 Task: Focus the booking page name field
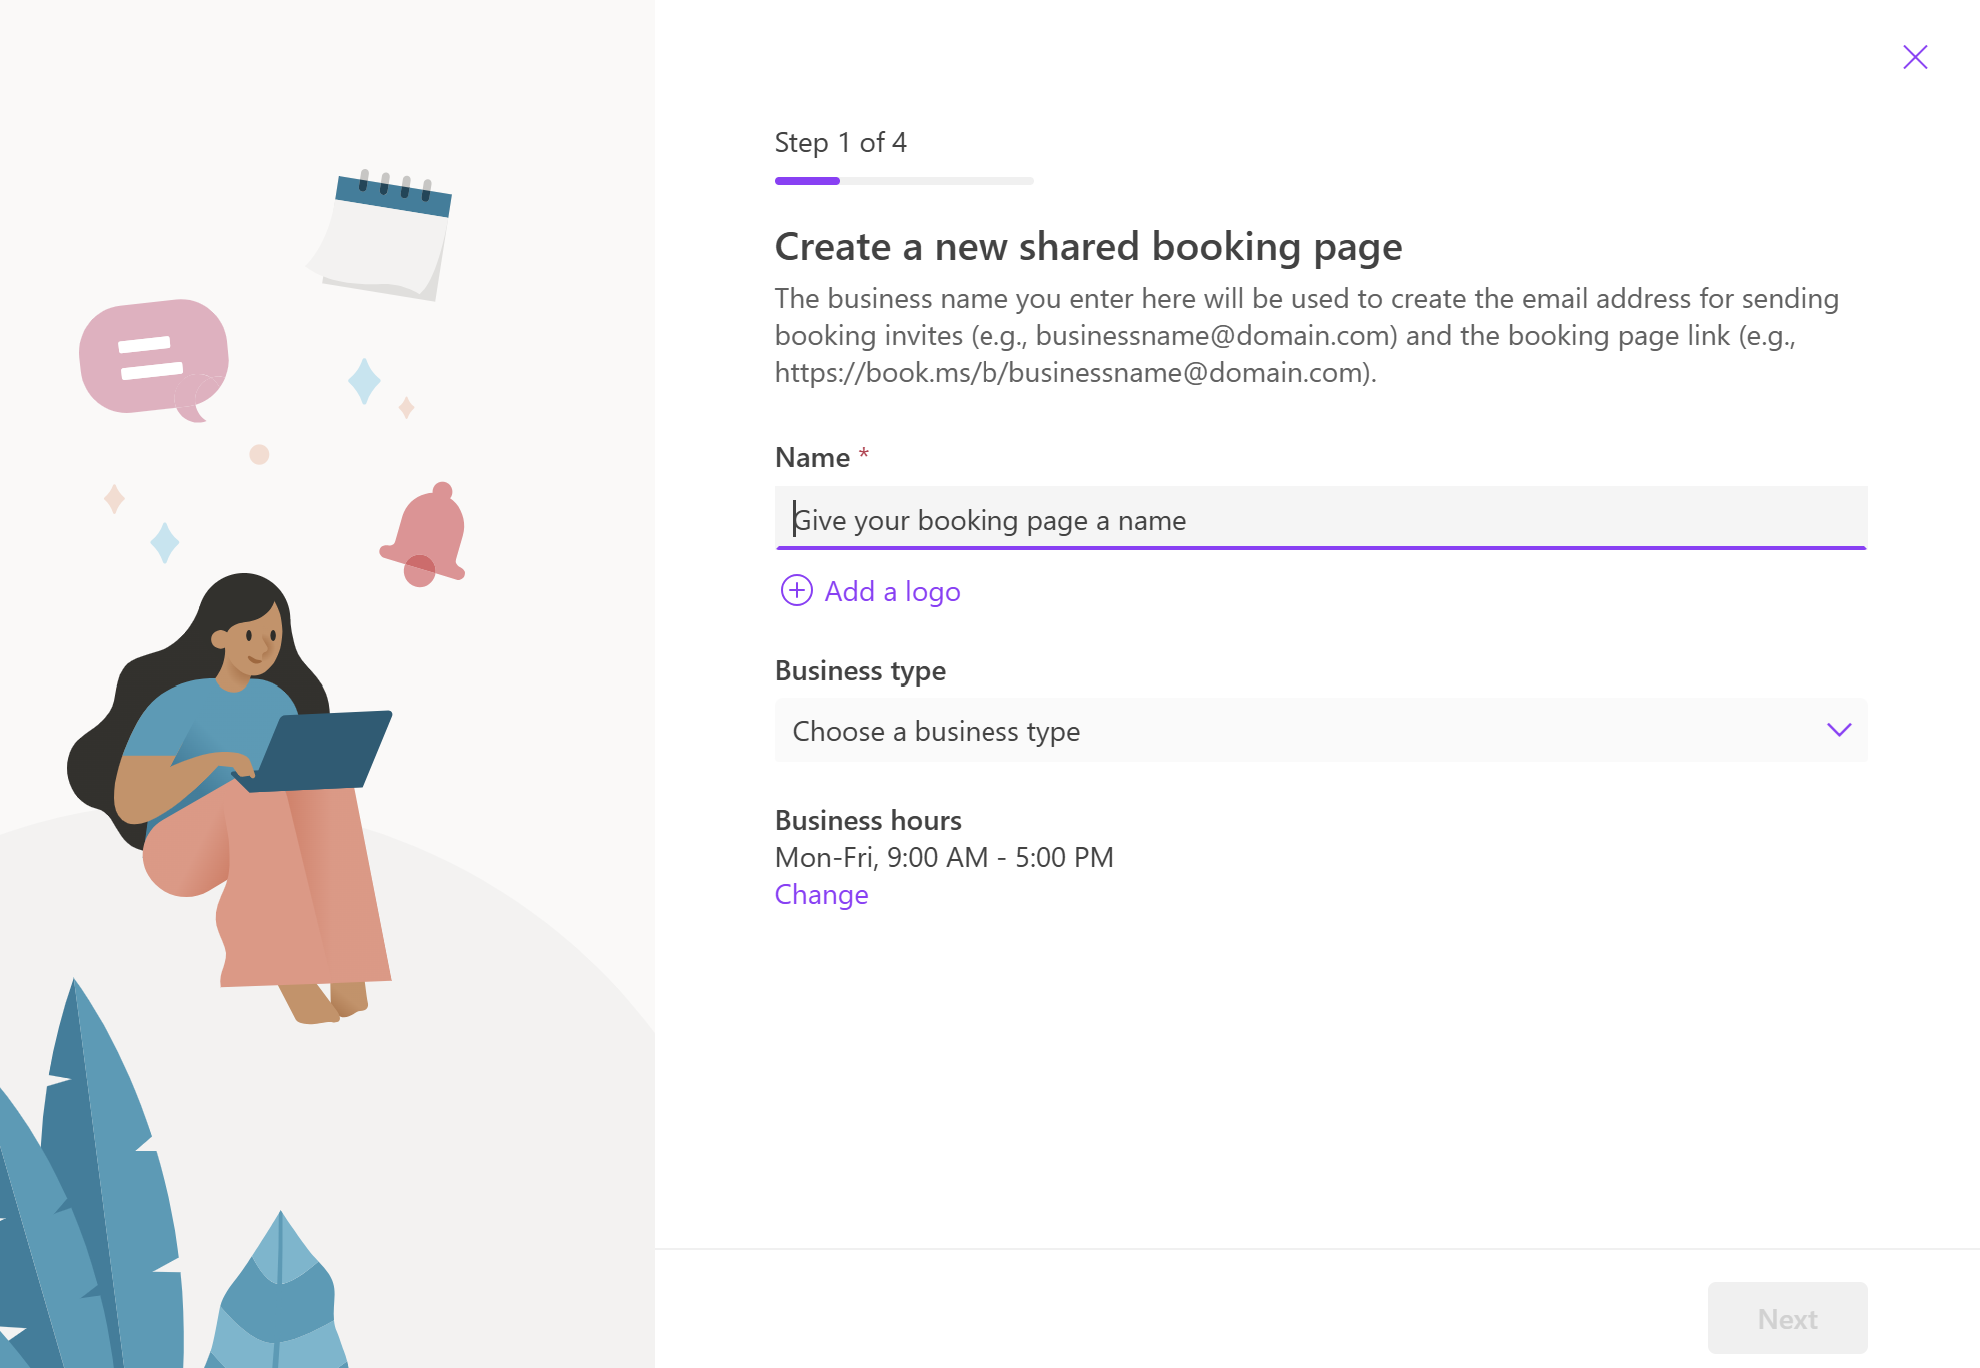pyautogui.click(x=1320, y=519)
